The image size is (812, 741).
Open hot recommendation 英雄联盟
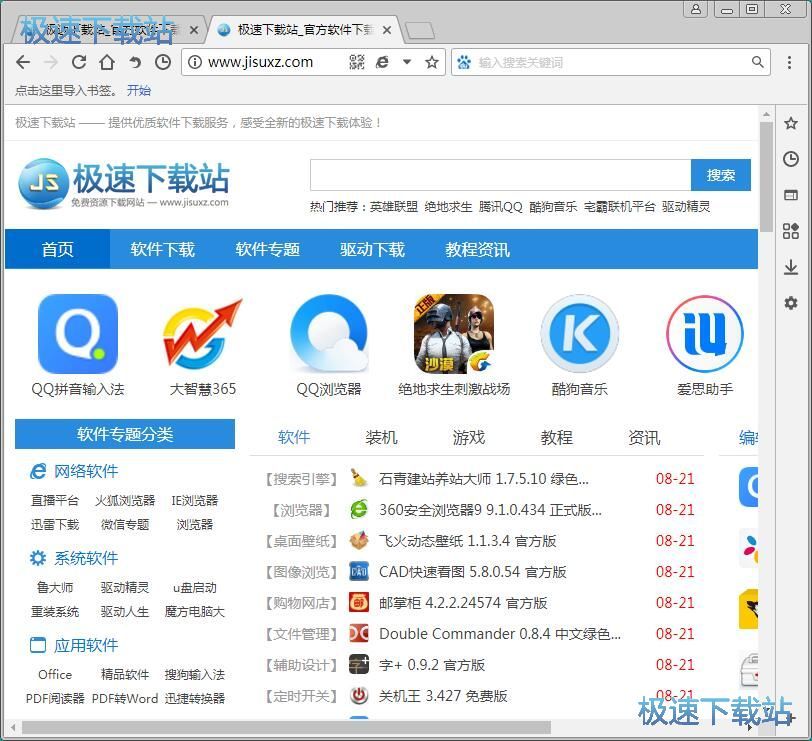[394, 207]
